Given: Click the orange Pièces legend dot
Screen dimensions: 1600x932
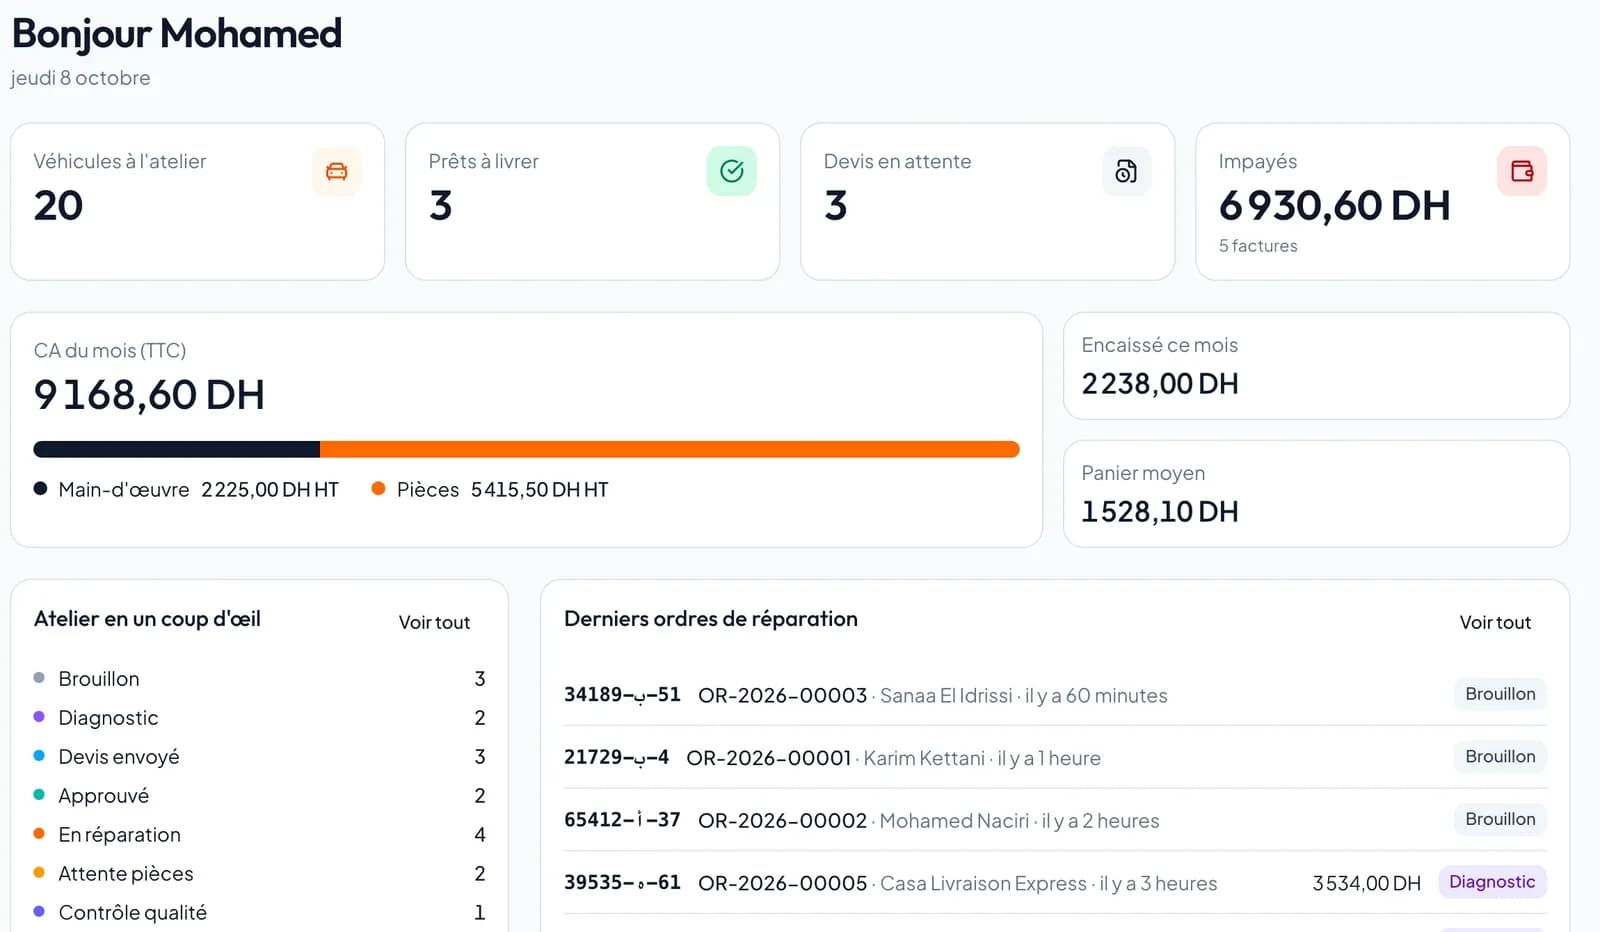Looking at the screenshot, I should point(378,489).
